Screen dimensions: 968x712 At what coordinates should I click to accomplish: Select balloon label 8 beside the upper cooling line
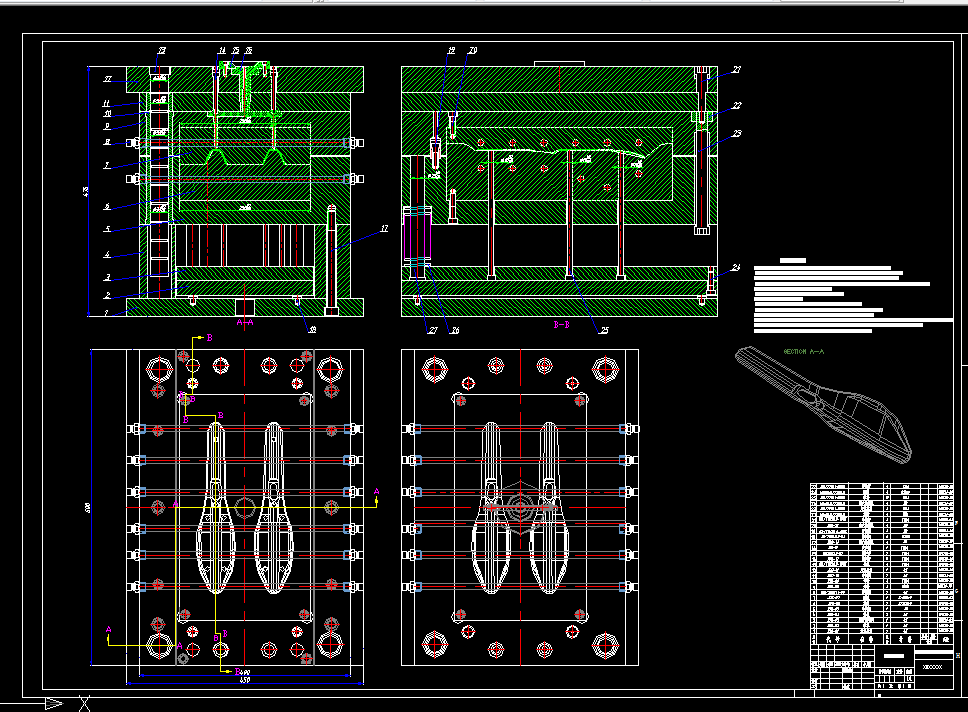pyautogui.click(x=107, y=143)
